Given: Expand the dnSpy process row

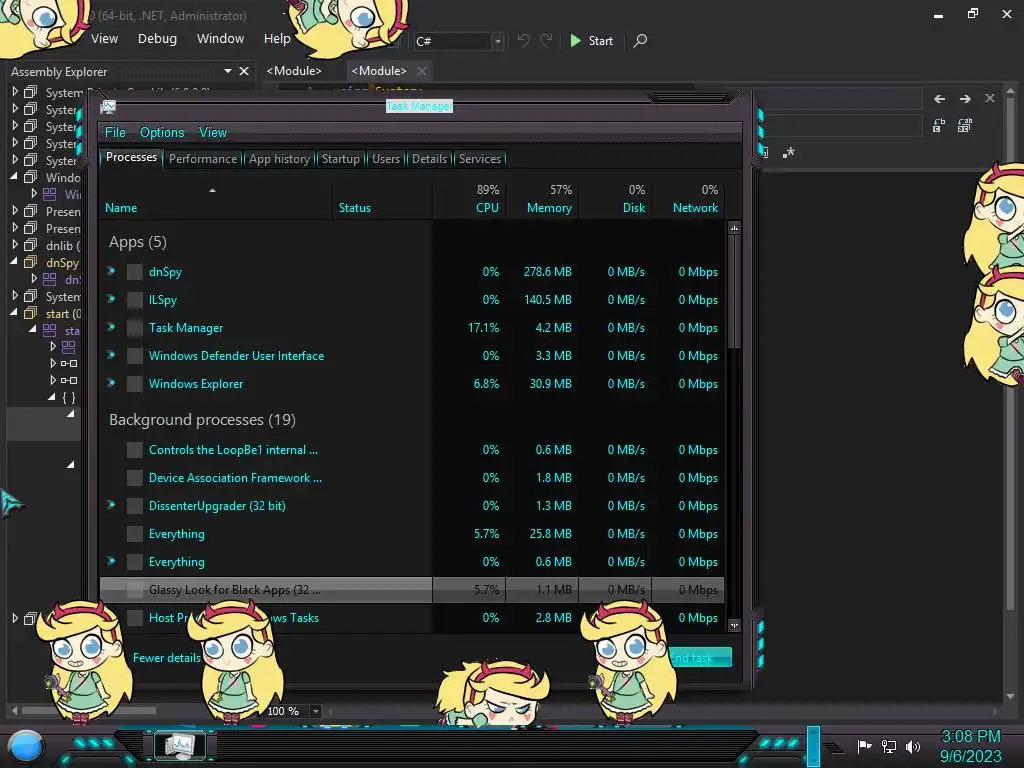Looking at the screenshot, I should [x=111, y=271].
